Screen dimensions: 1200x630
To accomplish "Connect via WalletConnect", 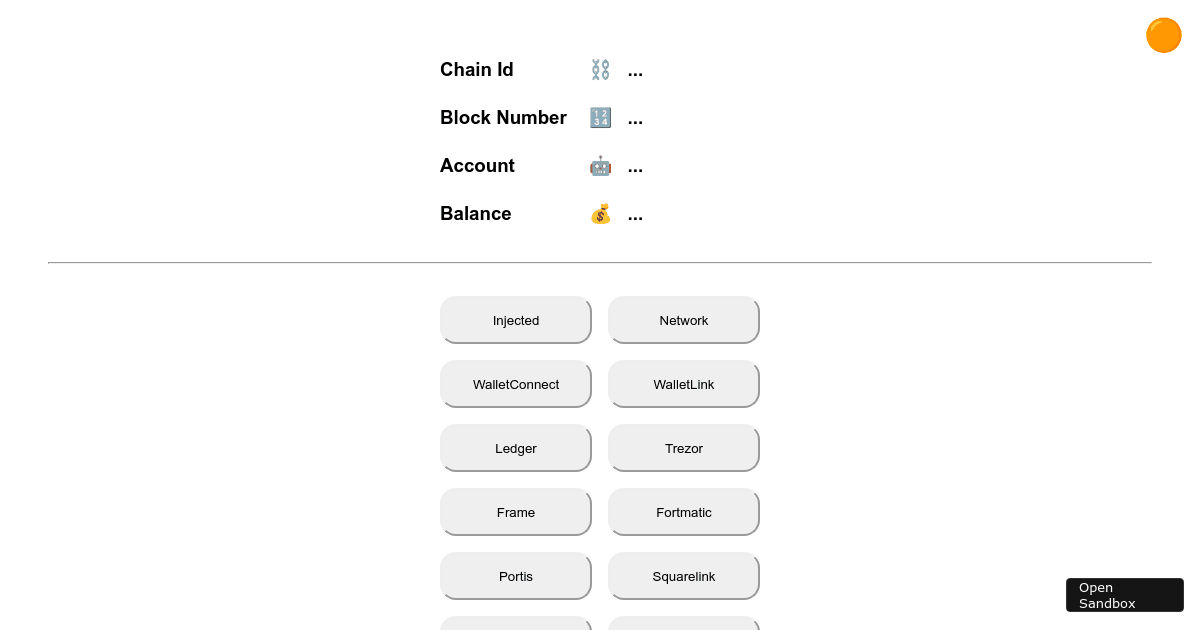I will pos(516,384).
